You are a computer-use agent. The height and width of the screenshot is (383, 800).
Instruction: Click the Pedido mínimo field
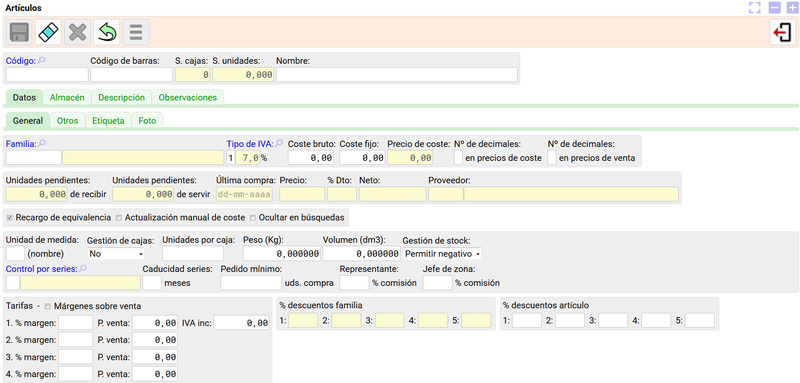[251, 283]
